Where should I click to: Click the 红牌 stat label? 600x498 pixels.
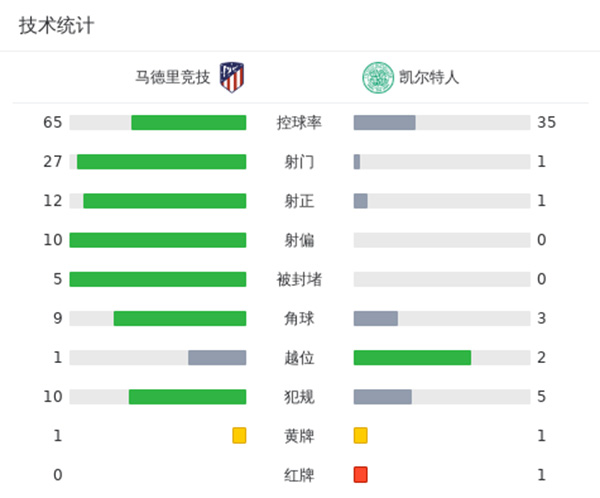coord(299,475)
